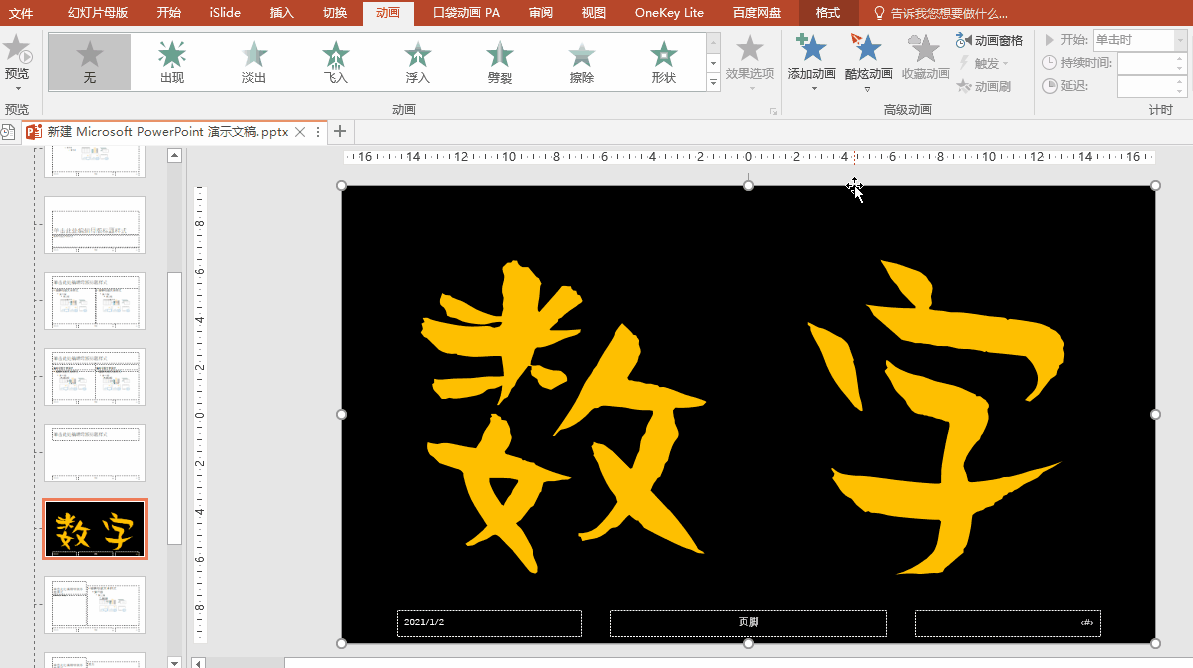This screenshot has height=668, width=1193.
Task: Apply the 劈裂 (Split) animation effect
Action: point(499,62)
